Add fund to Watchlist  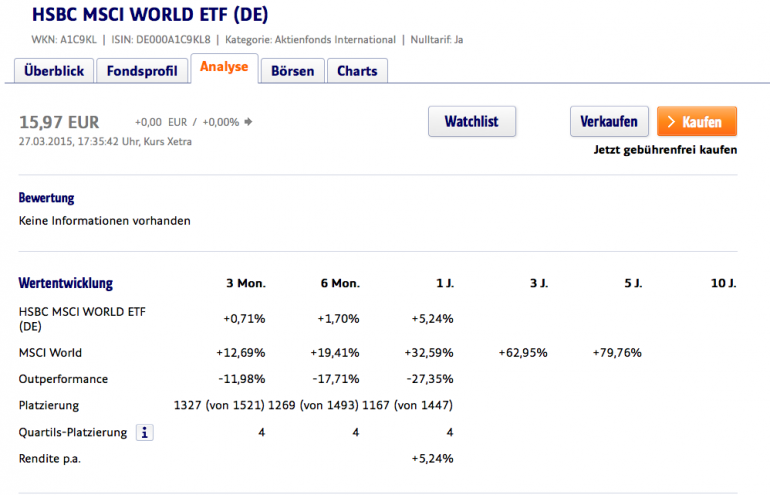click(472, 121)
